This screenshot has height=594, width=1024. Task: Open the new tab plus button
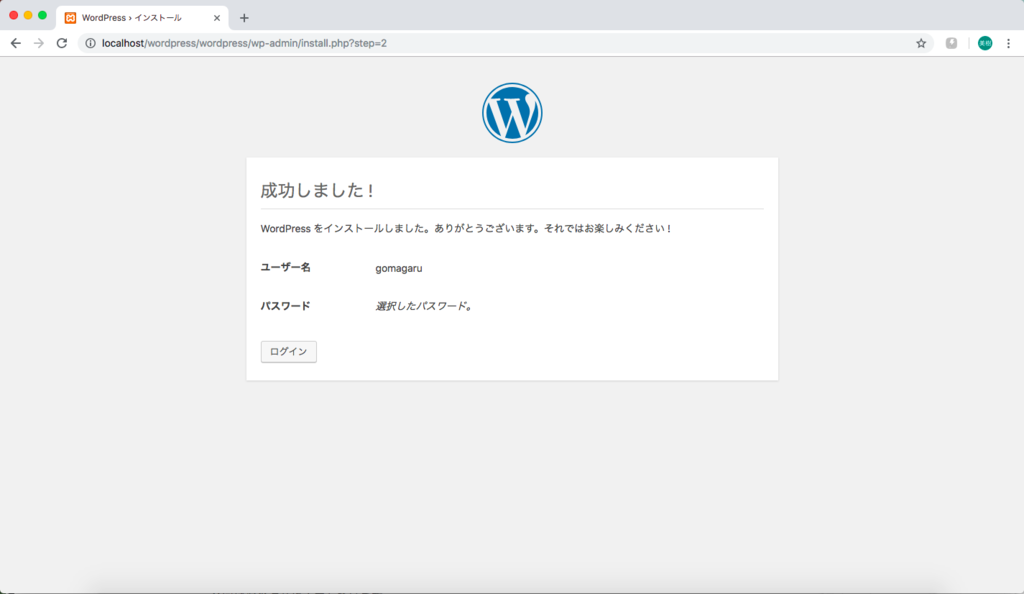click(243, 16)
